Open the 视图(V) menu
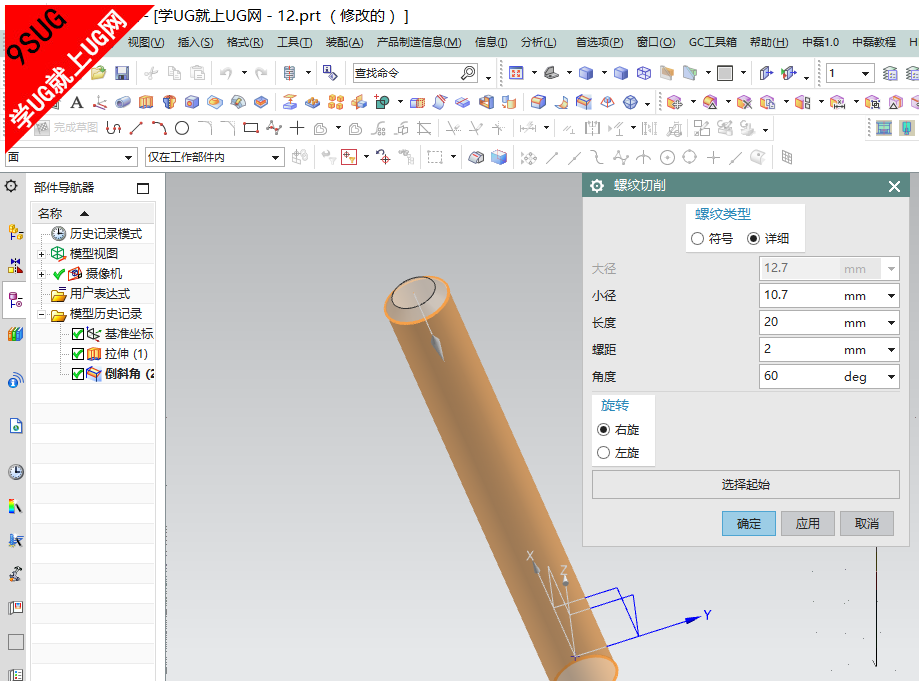The height and width of the screenshot is (681, 919). pyautogui.click(x=146, y=42)
